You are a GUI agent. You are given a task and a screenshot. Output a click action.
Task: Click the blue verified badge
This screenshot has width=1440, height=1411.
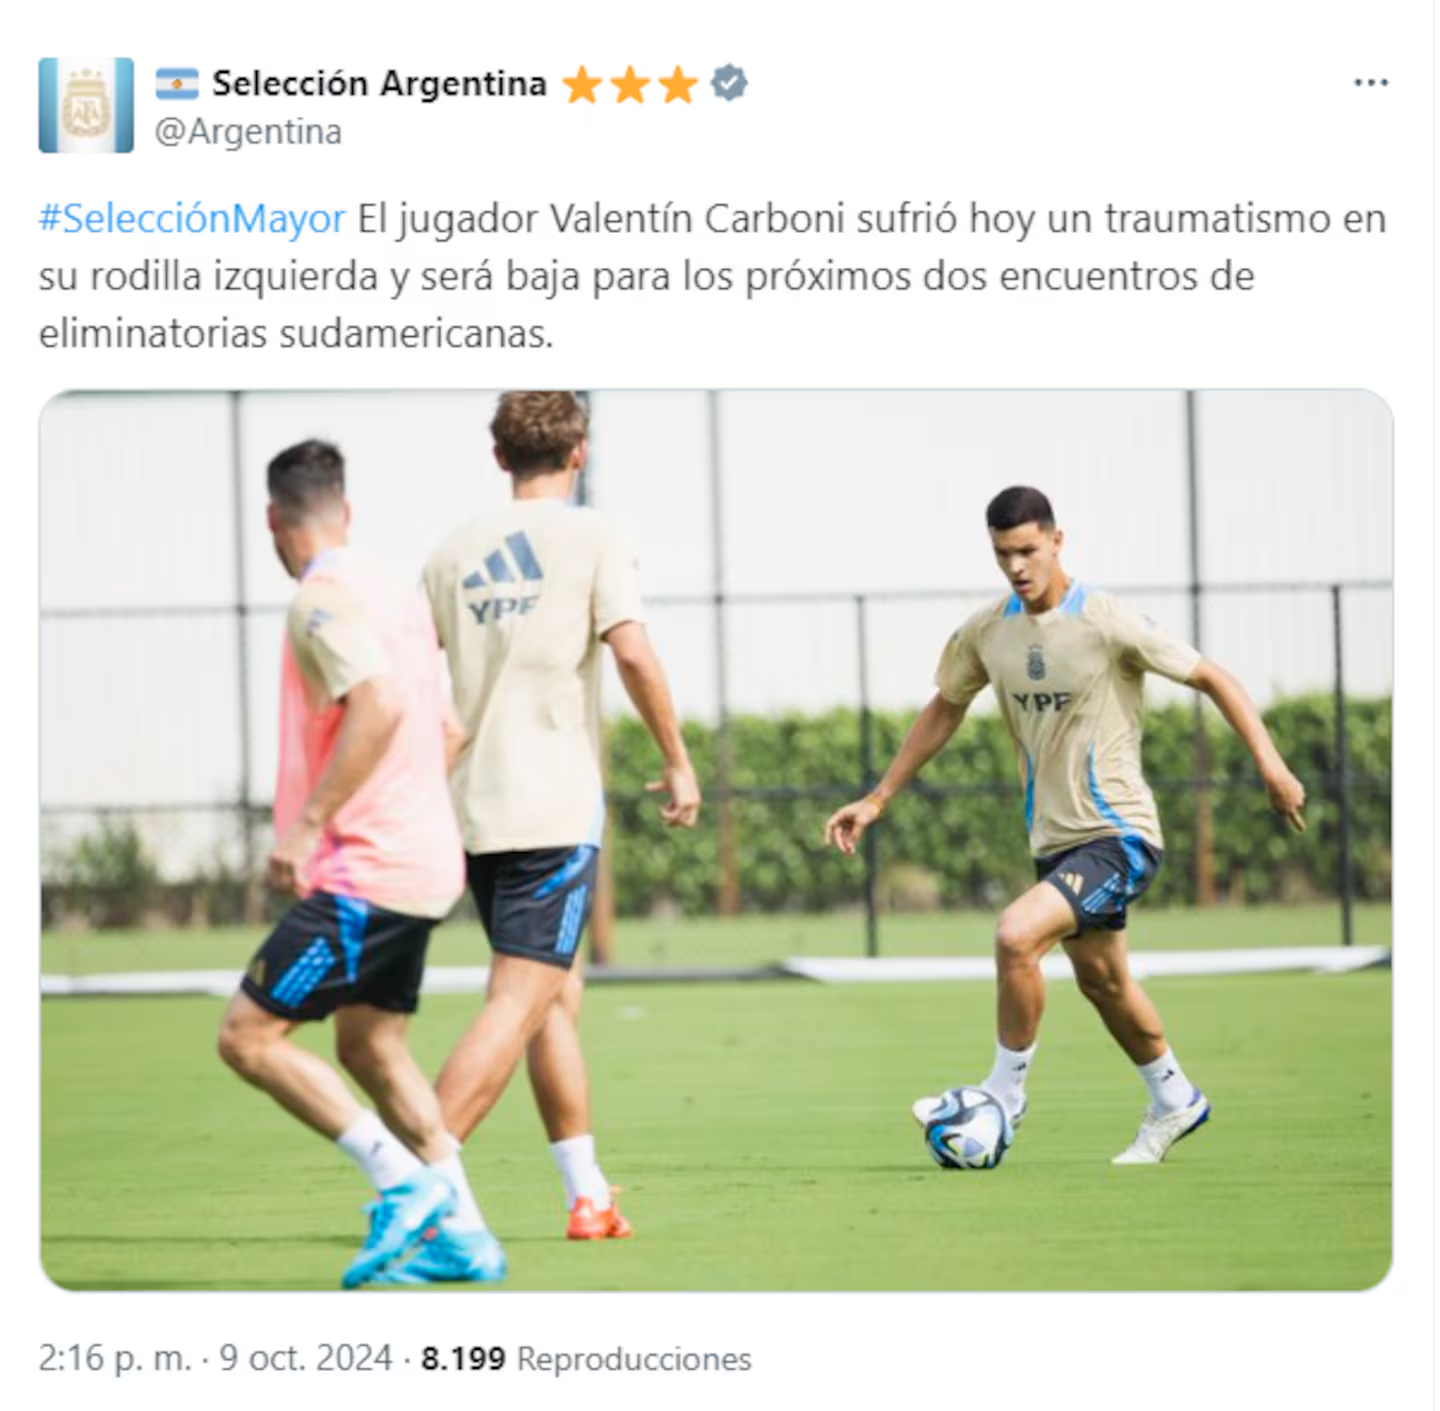729,84
